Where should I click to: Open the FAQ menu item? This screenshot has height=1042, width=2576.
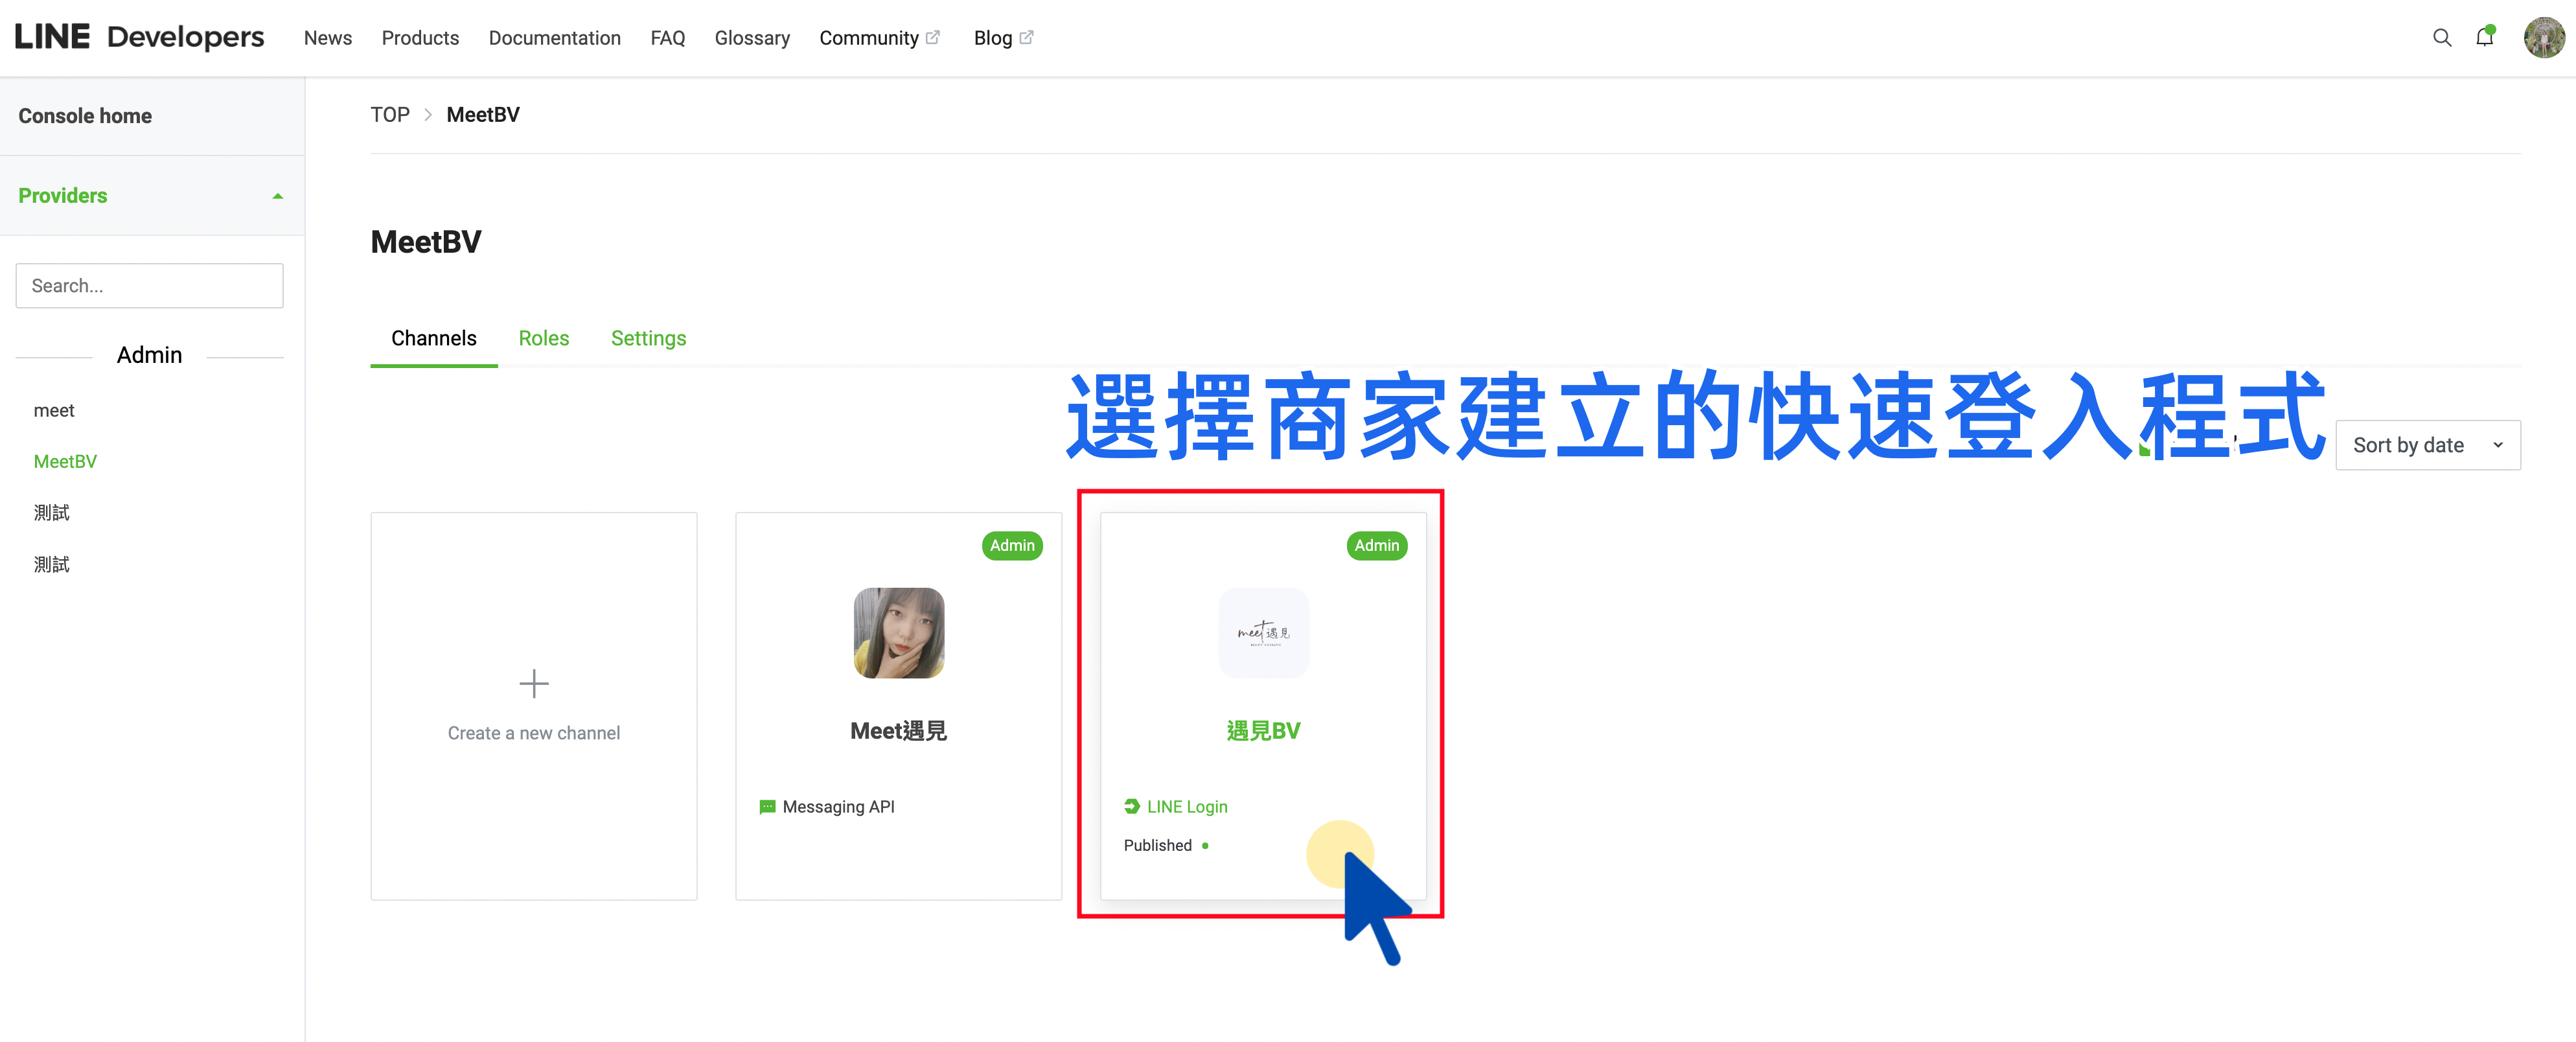pos(668,38)
